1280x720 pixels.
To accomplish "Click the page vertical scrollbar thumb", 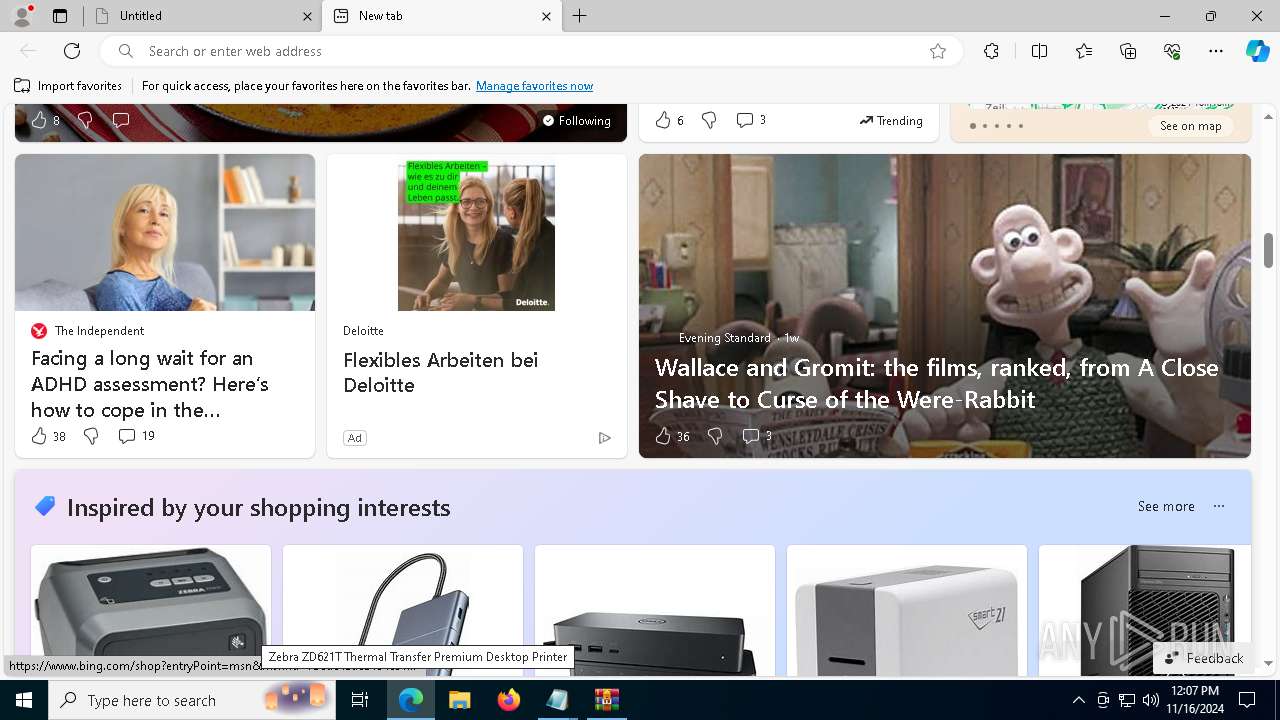I will (1268, 250).
